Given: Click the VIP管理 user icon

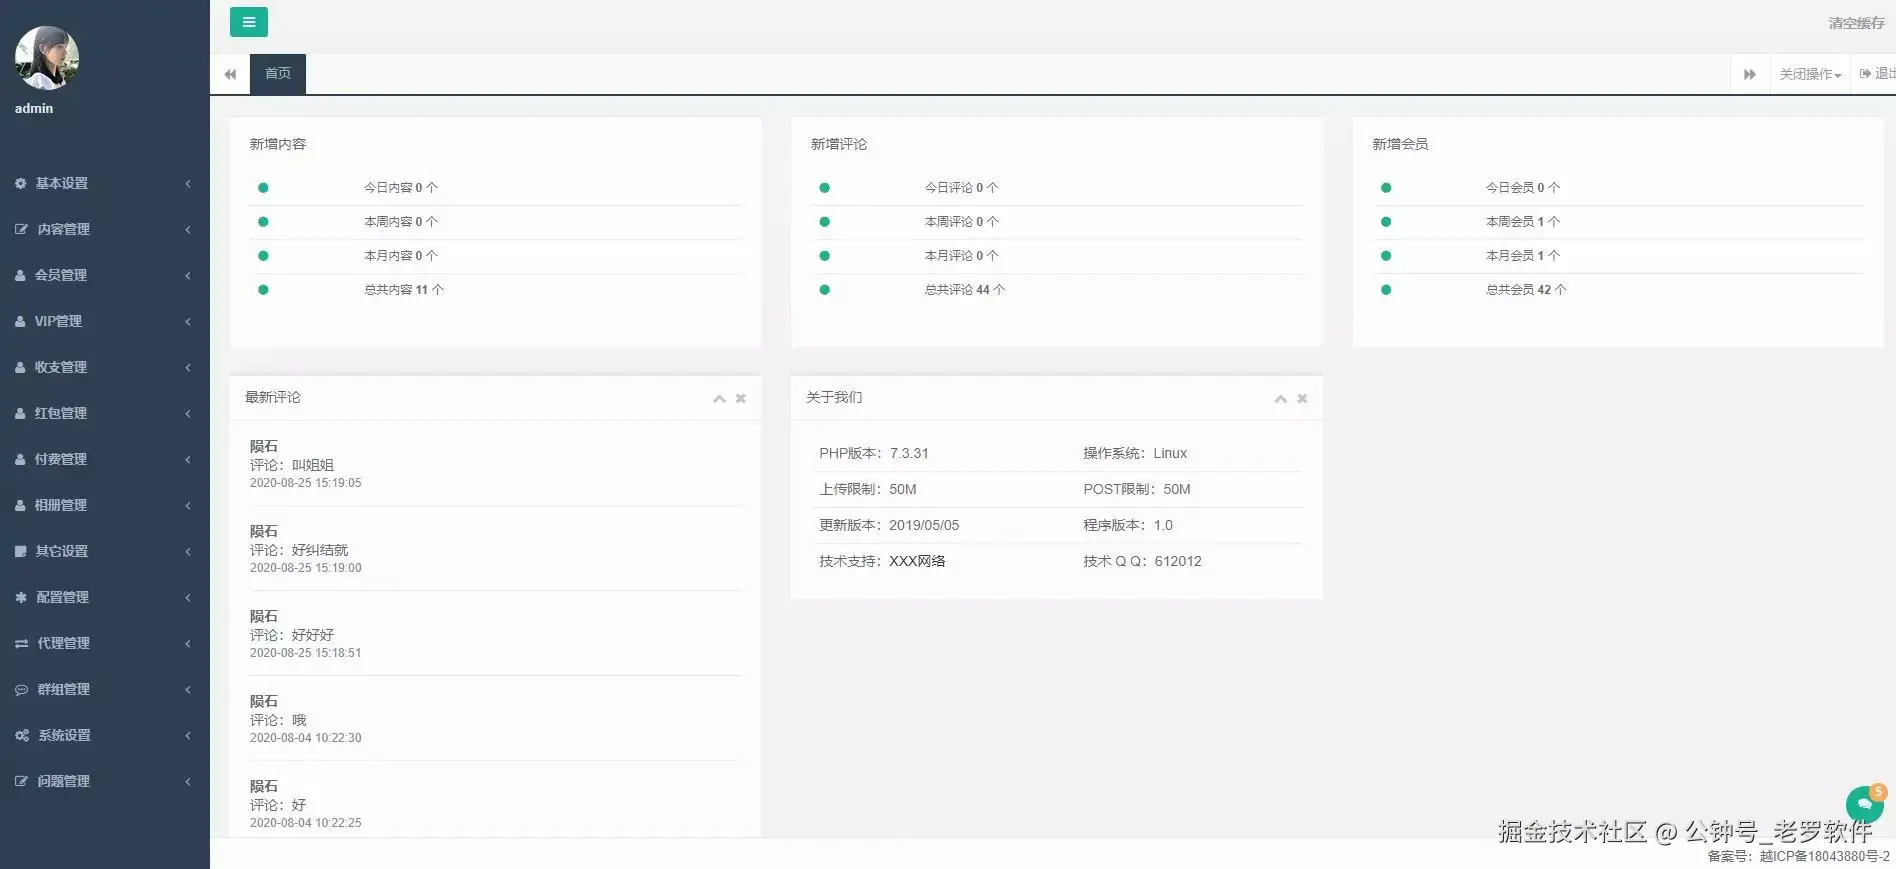Looking at the screenshot, I should click(x=20, y=322).
